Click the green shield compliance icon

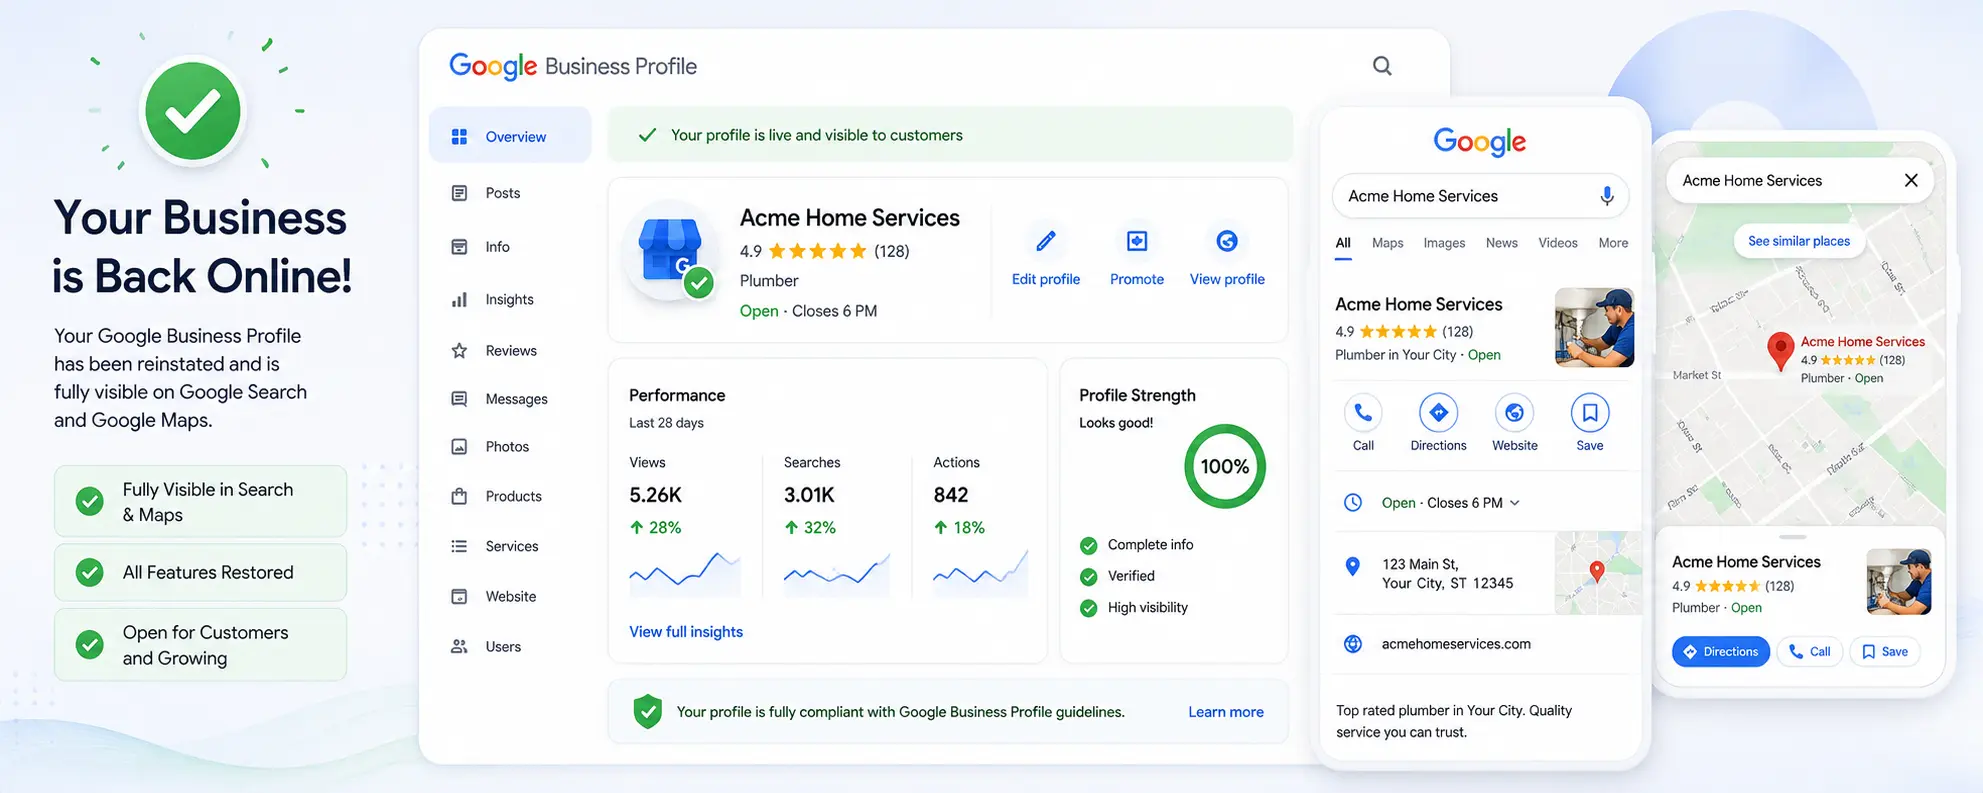click(x=648, y=712)
